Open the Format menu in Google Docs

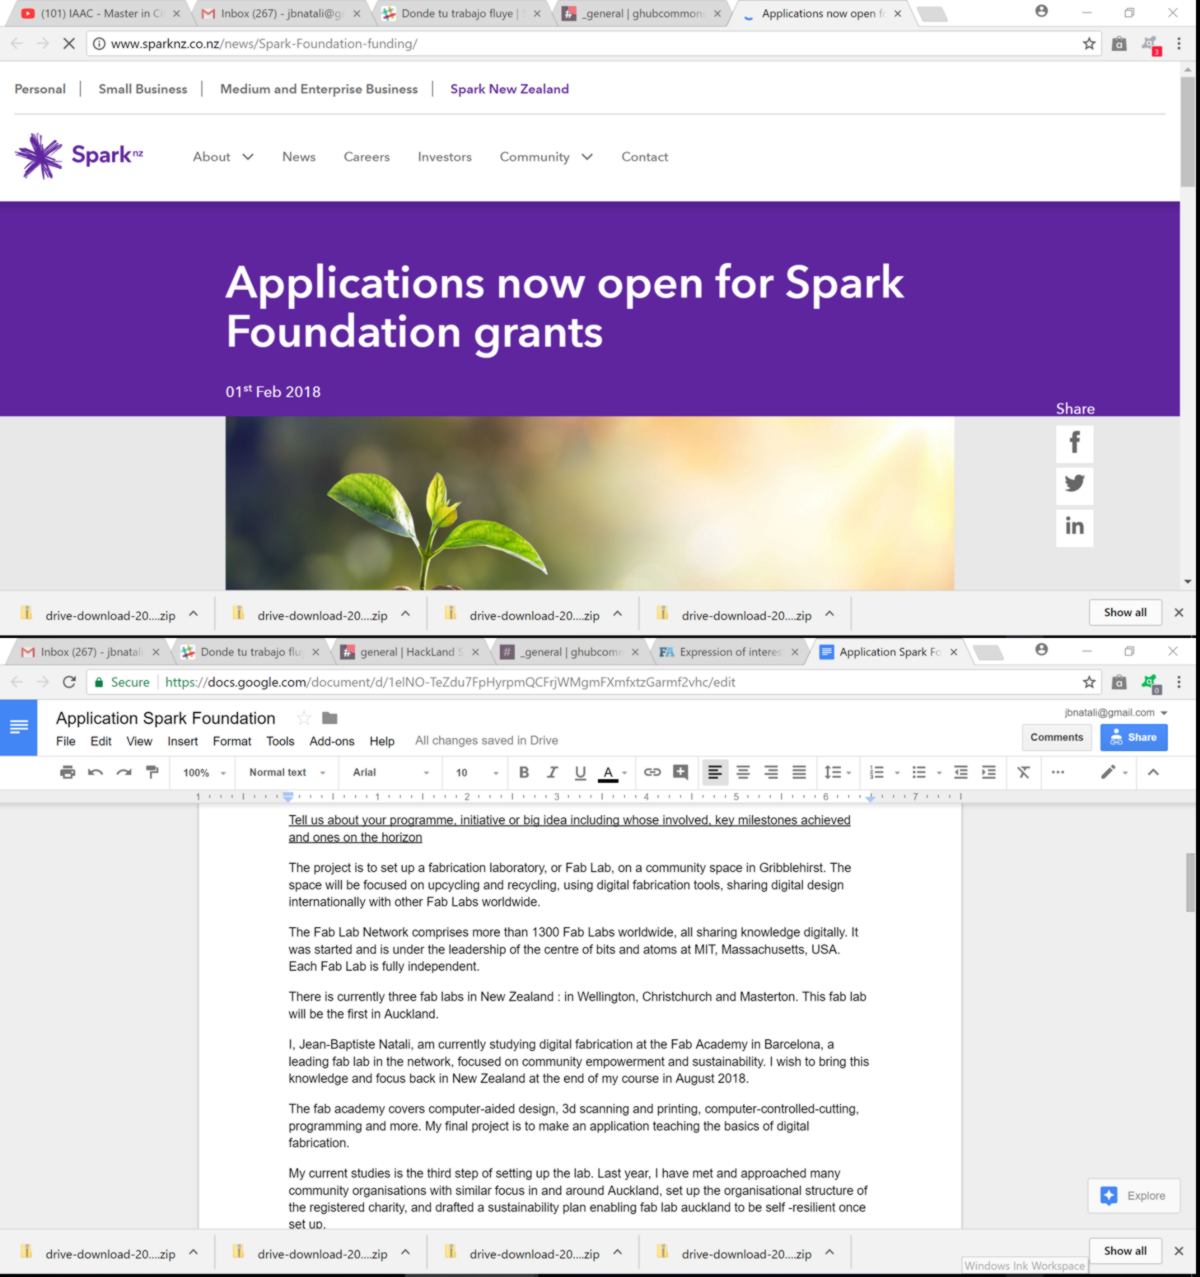tap(232, 741)
